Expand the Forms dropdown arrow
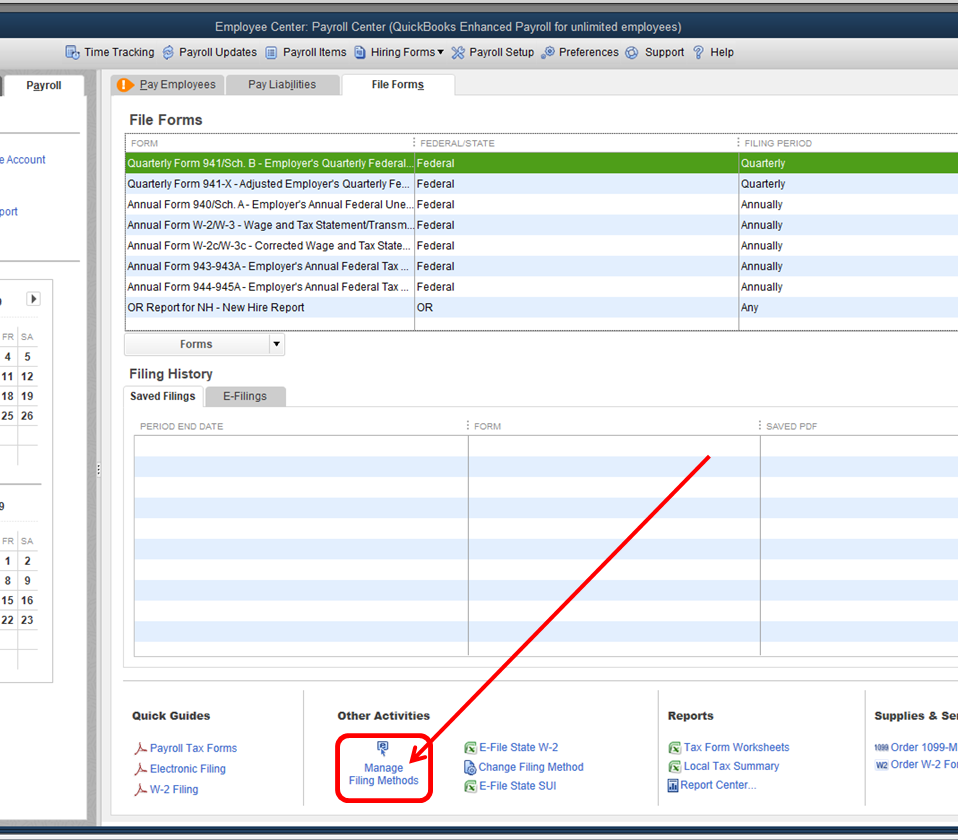Screen dimensions: 958x840 276,344
